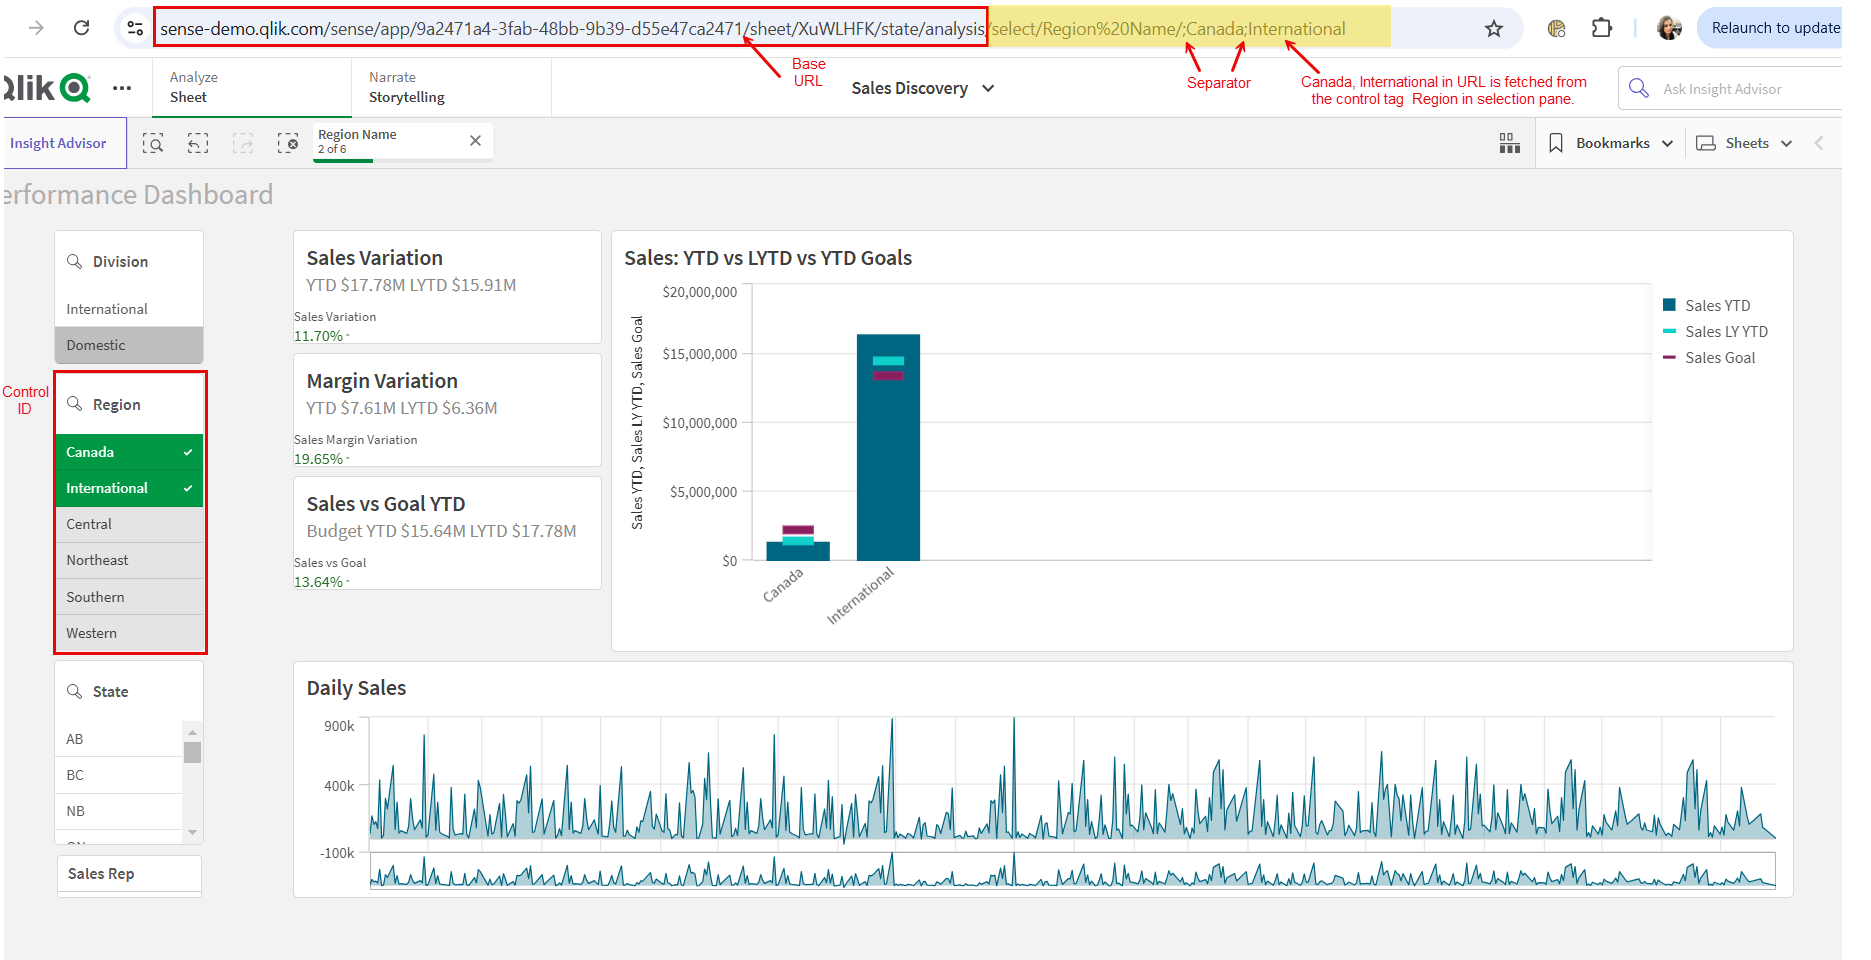
Task: Click Daily Sales chart title
Action: pyautogui.click(x=356, y=688)
